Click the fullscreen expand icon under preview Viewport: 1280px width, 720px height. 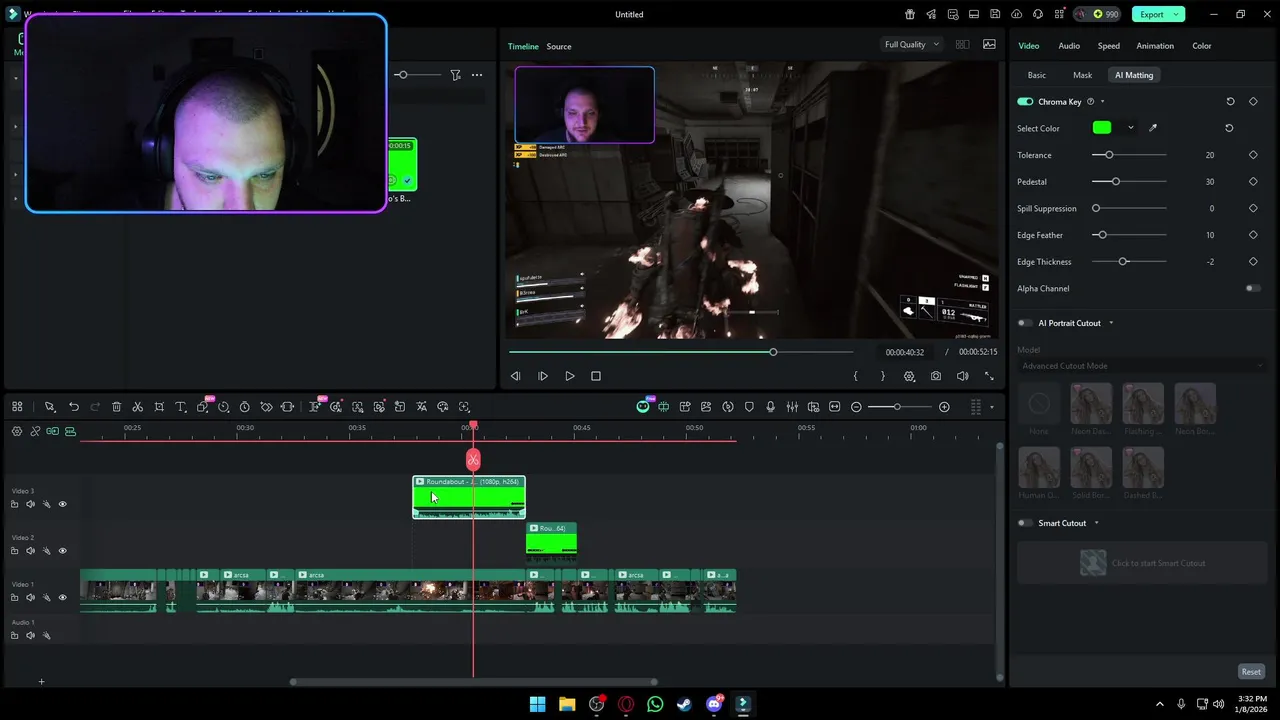(989, 376)
